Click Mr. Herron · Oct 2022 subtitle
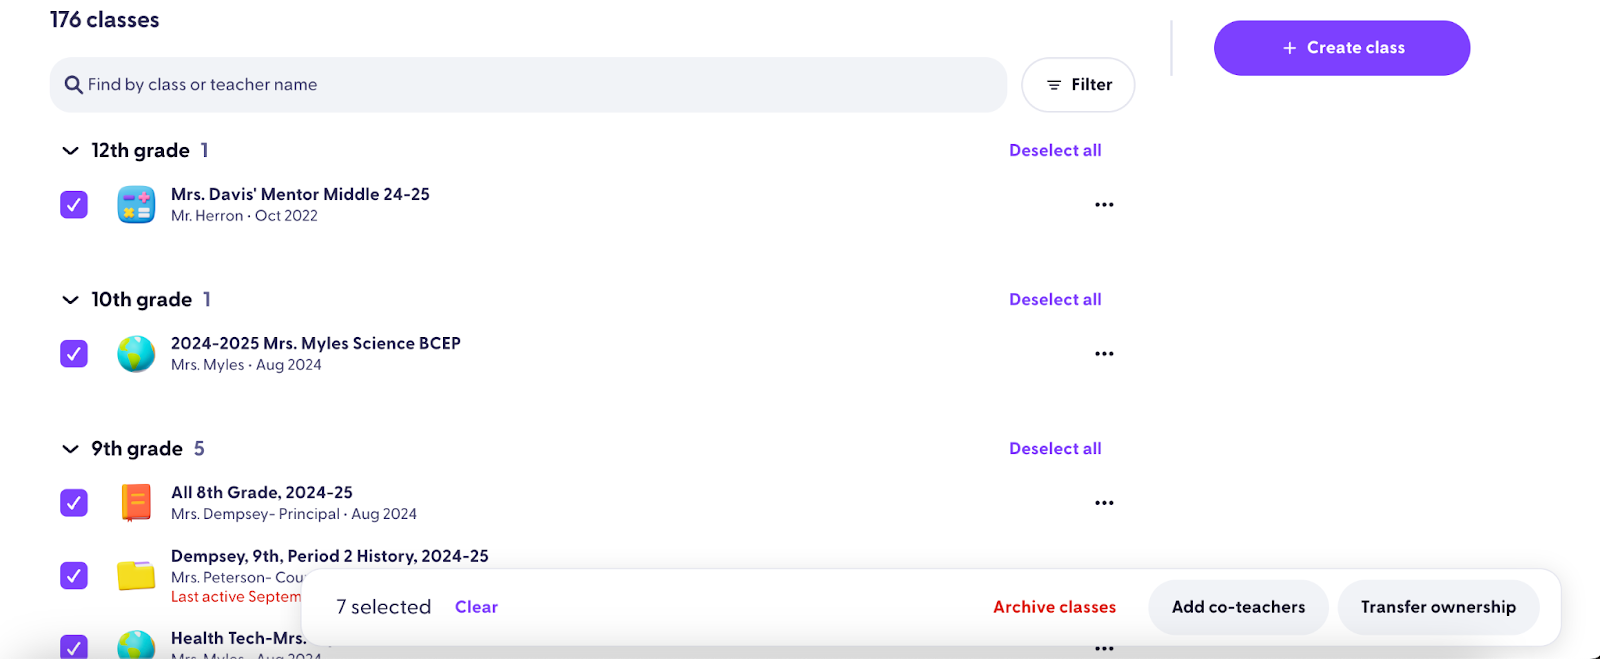This screenshot has width=1600, height=659. coord(244,216)
